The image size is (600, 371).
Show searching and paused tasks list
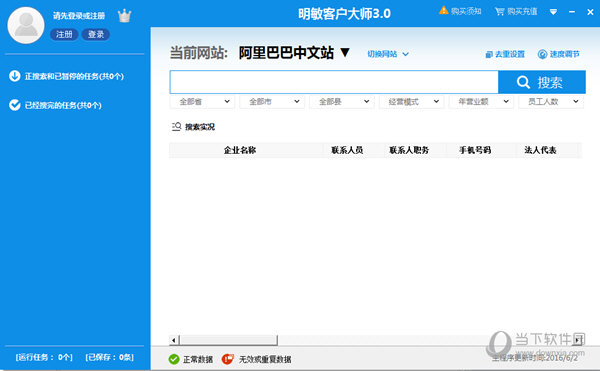66,76
